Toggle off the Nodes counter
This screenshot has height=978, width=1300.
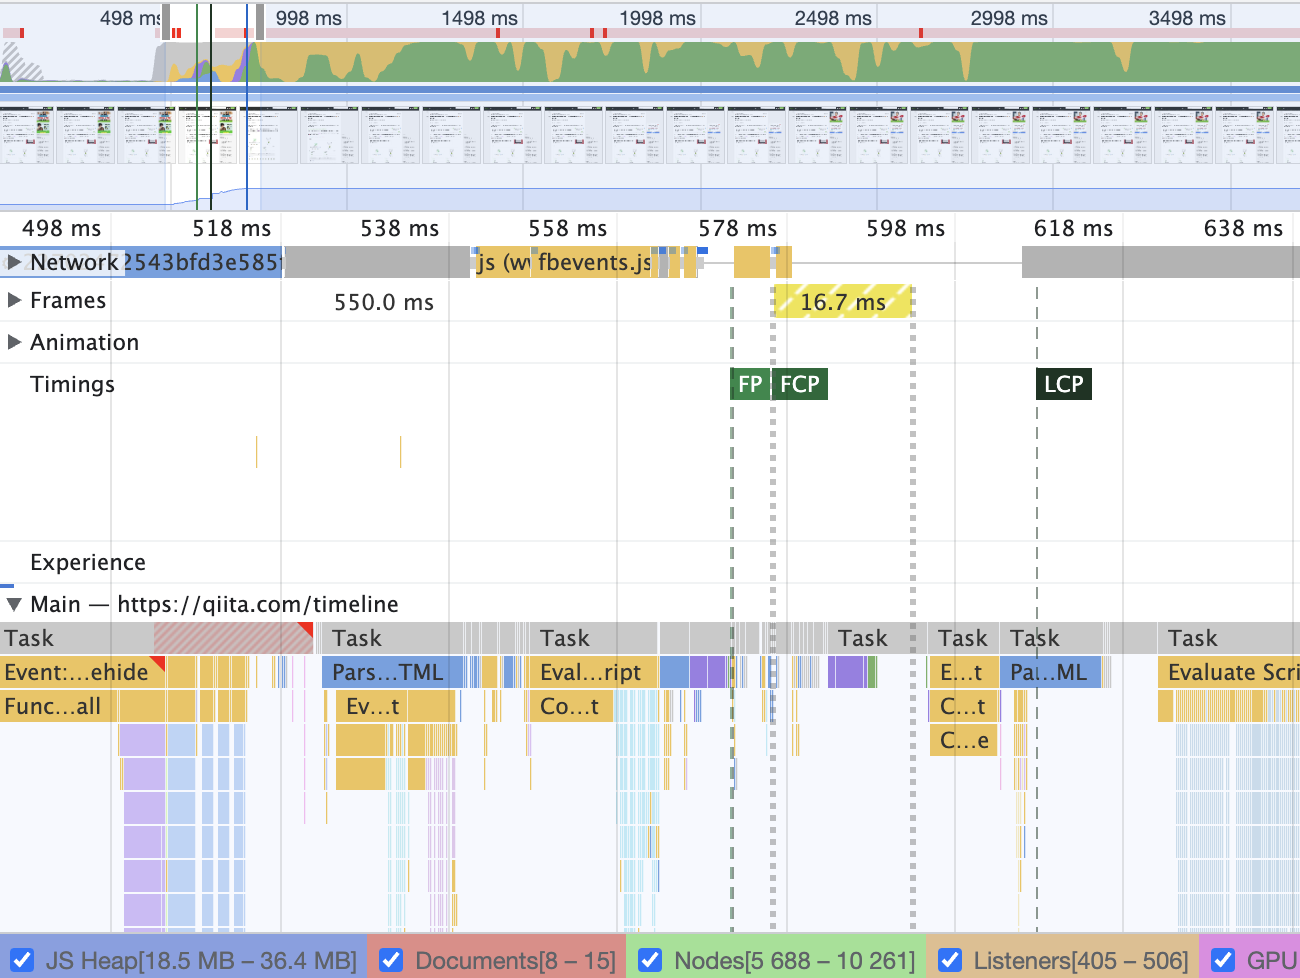650,959
